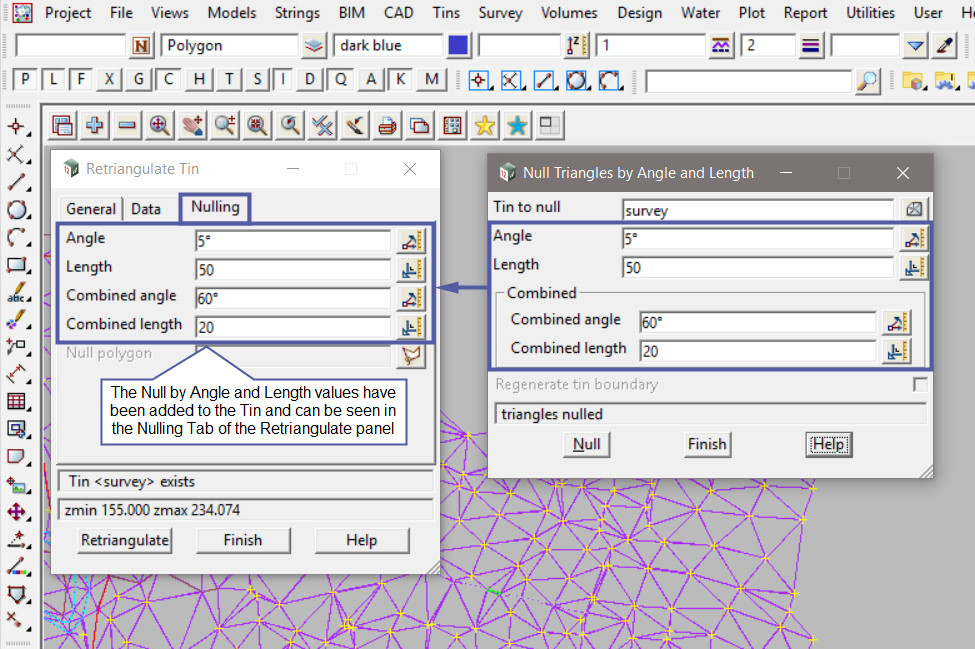Click the Z-value height icon in top toolbar

click(576, 45)
